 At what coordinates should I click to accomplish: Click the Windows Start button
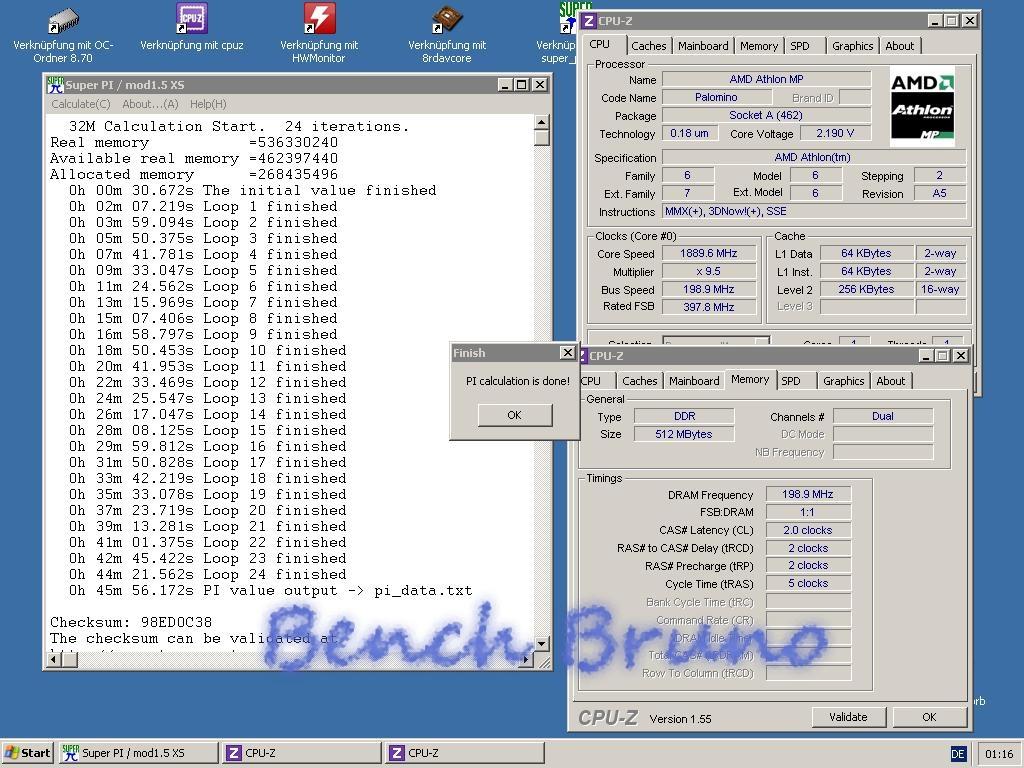[27, 753]
